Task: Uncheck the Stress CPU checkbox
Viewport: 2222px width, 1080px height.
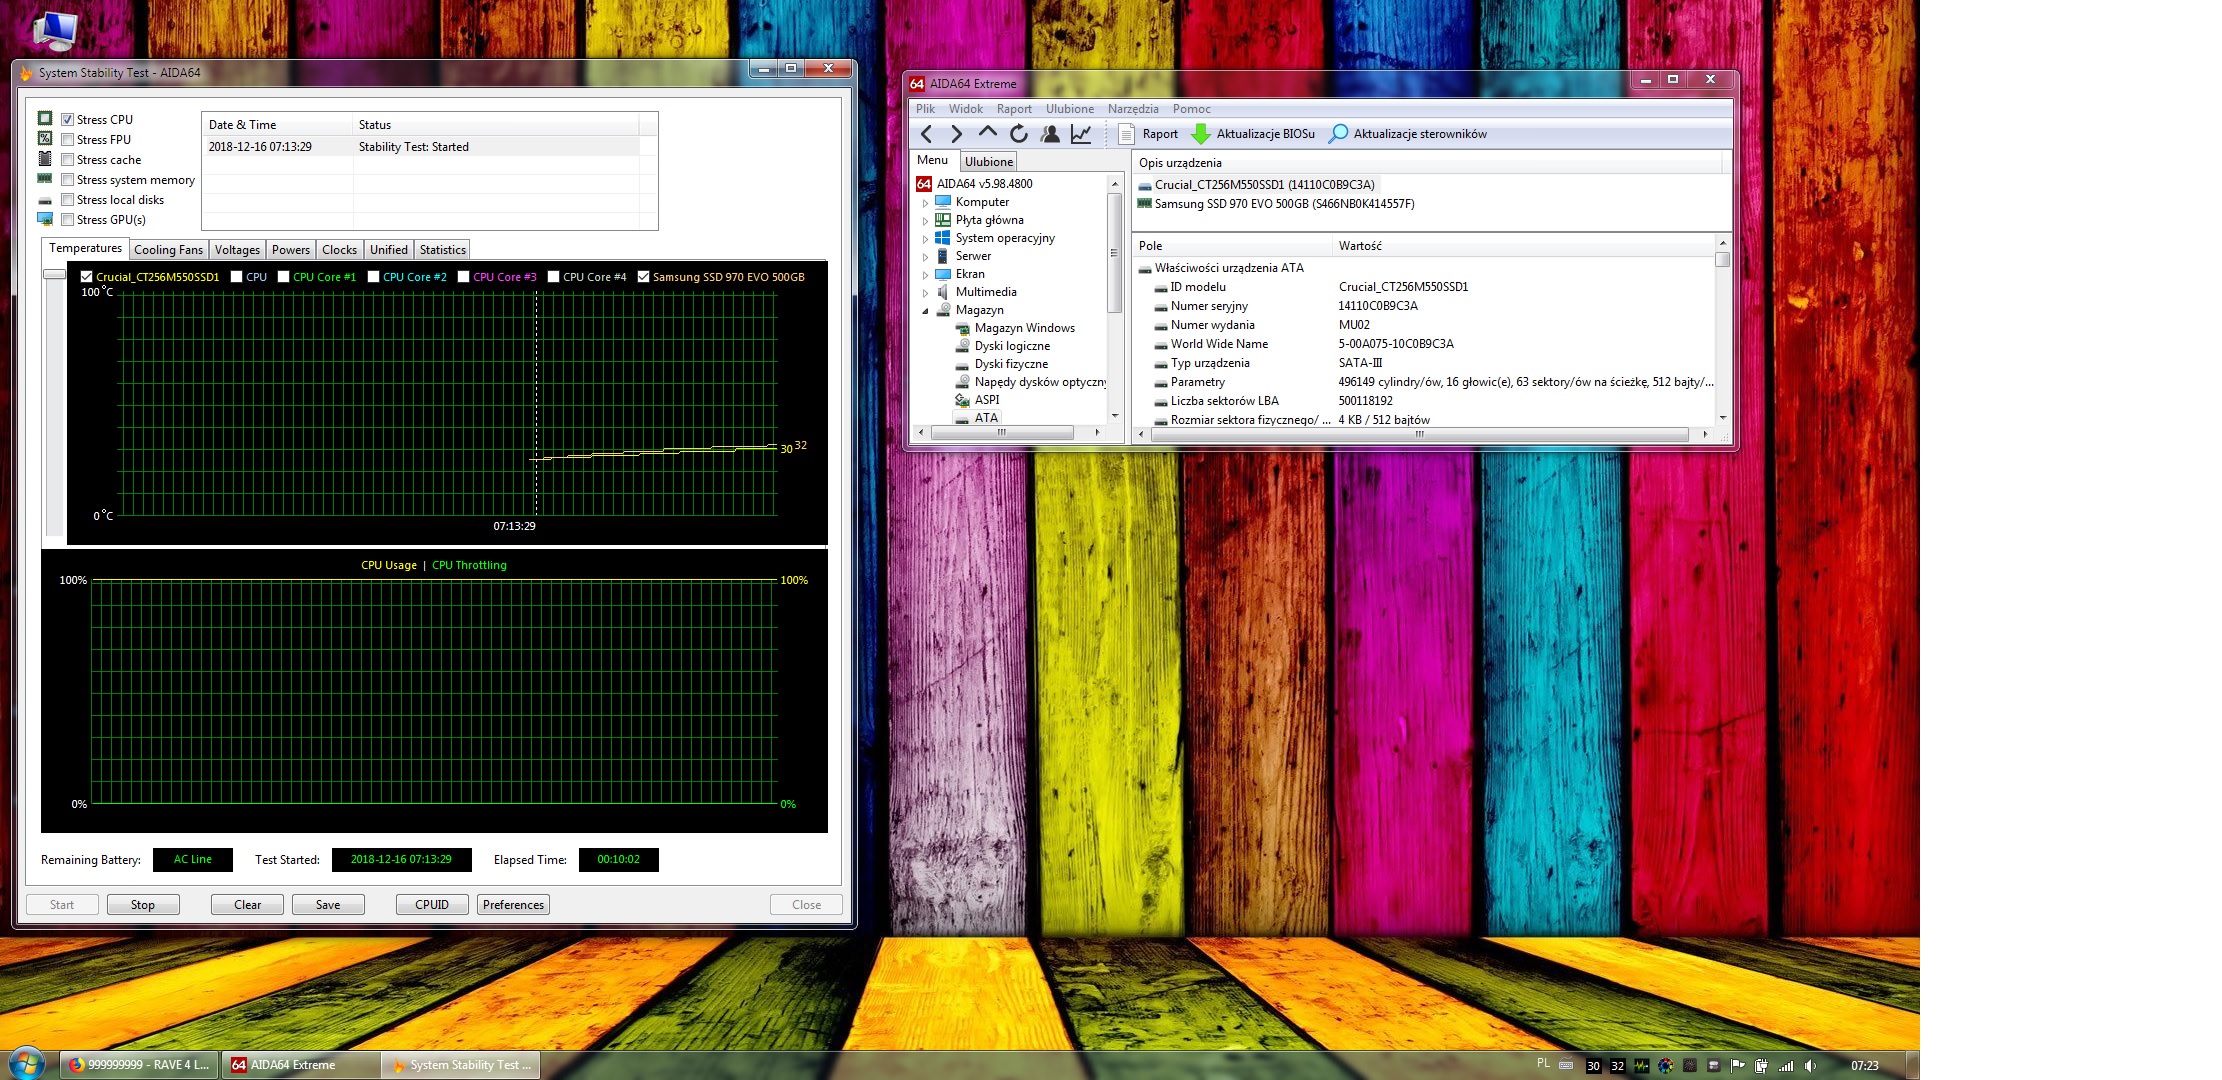Action: [68, 120]
